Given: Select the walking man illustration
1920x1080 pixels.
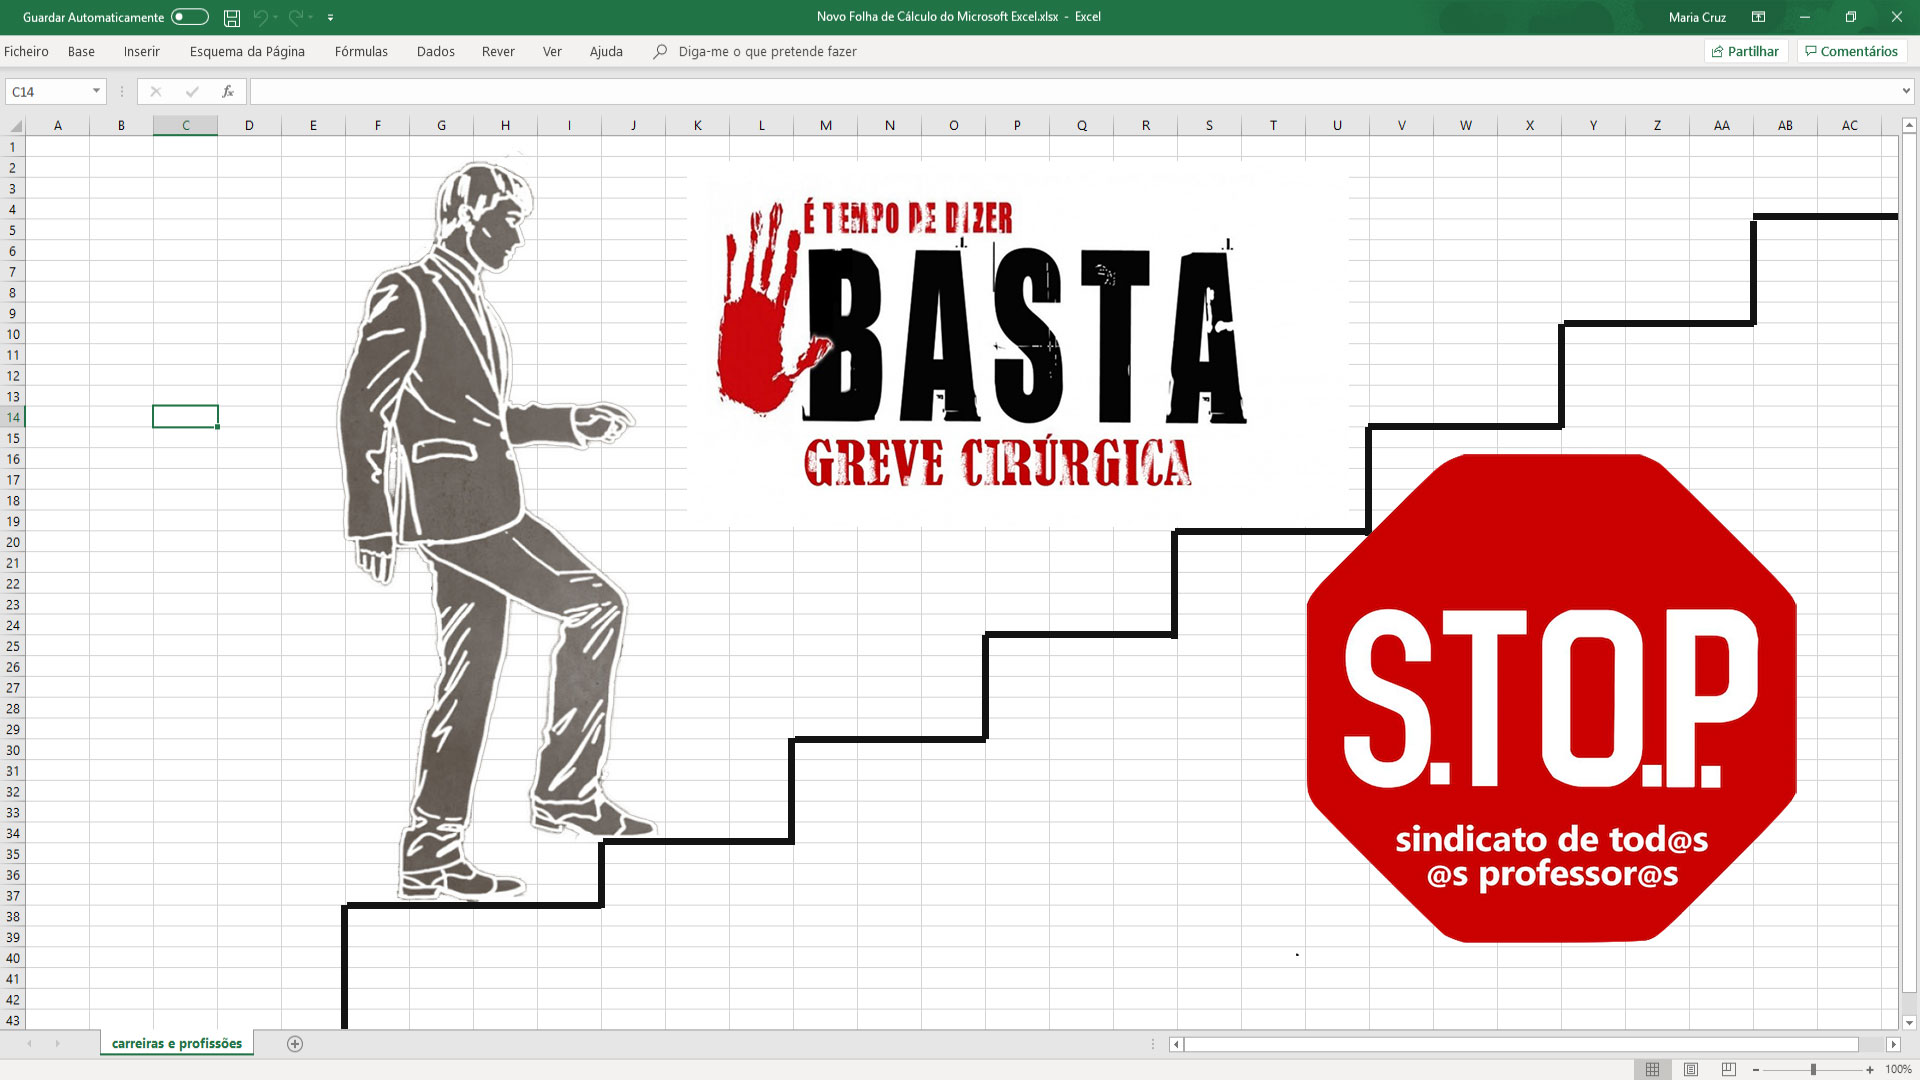Looking at the screenshot, I should [x=497, y=530].
